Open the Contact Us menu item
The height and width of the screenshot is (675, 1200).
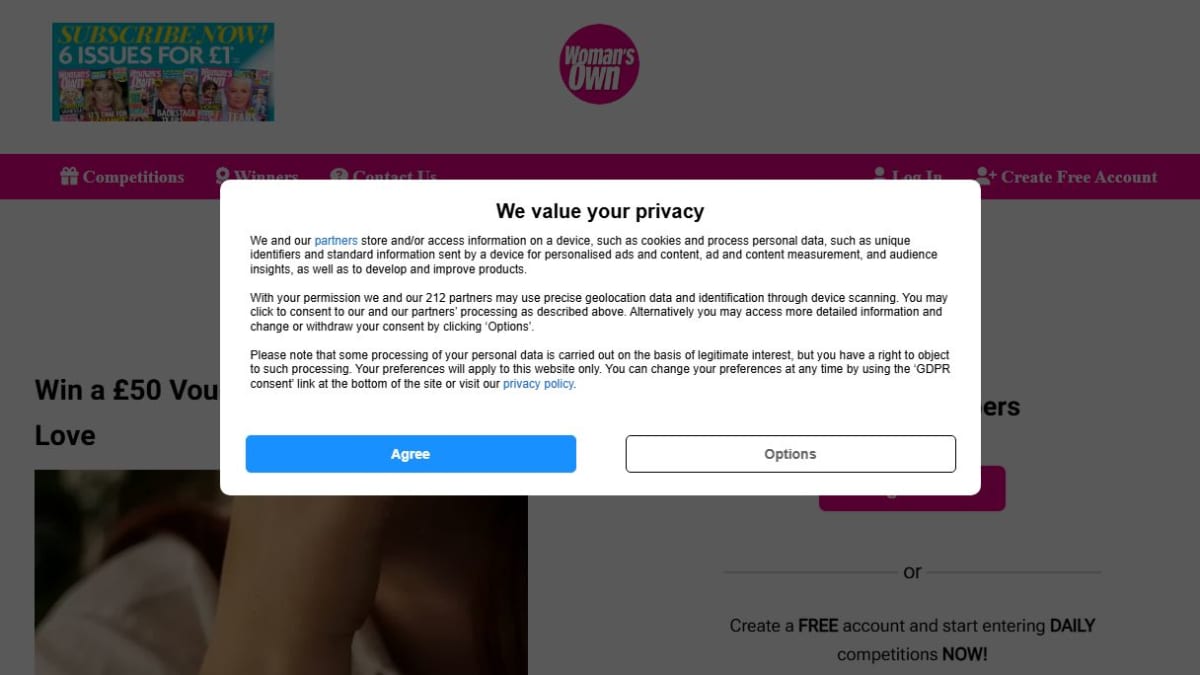[x=394, y=175]
